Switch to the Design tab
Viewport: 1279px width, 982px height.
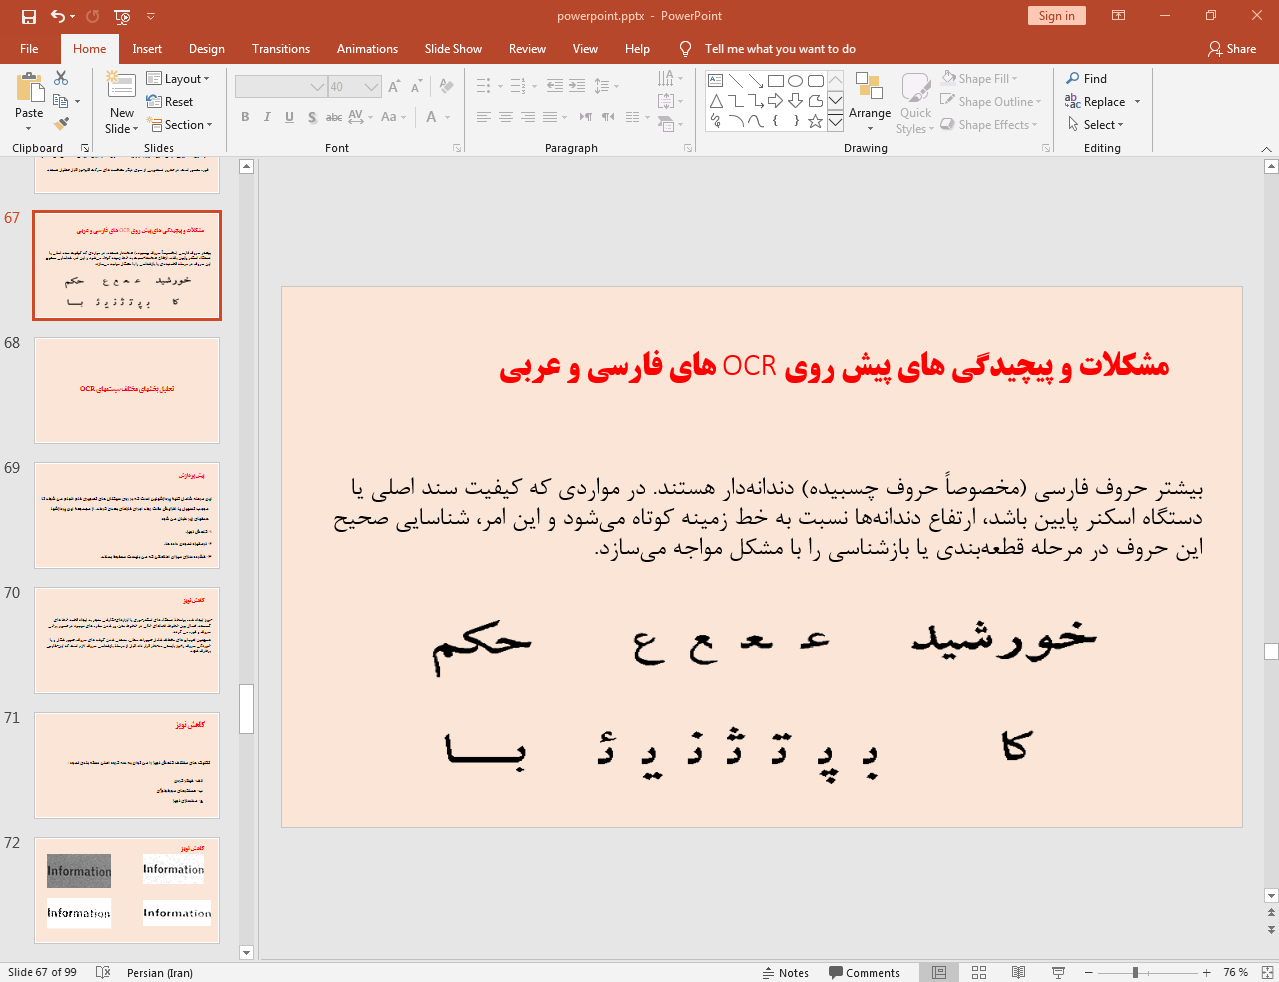[x=207, y=48]
